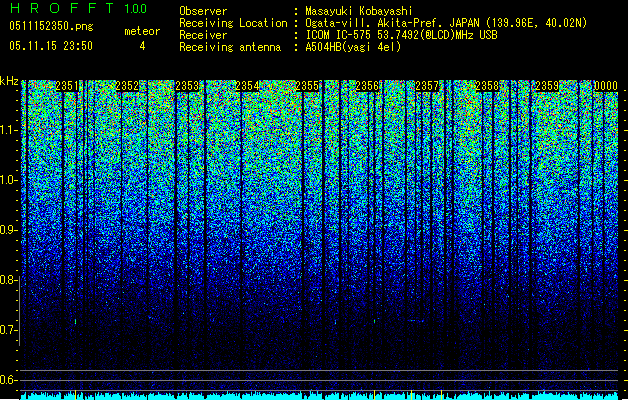
Task: Click the 1.0 frequency axis label
Action: pos(7,180)
